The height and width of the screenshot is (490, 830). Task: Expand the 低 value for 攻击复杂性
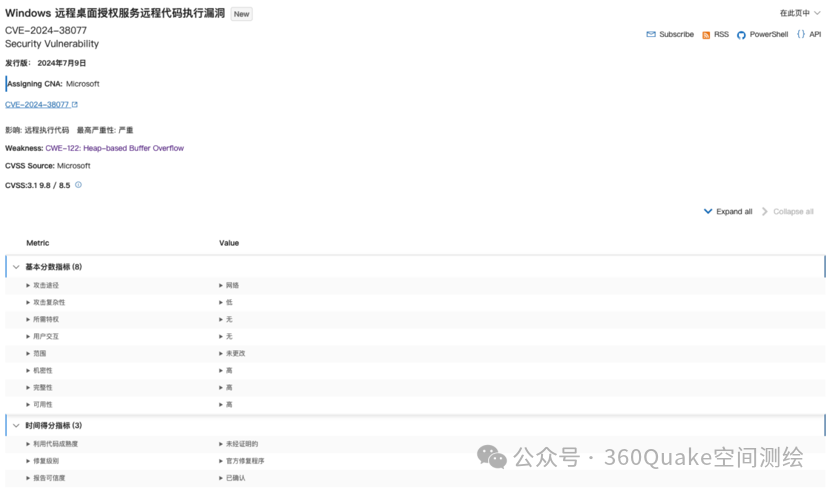click(225, 302)
